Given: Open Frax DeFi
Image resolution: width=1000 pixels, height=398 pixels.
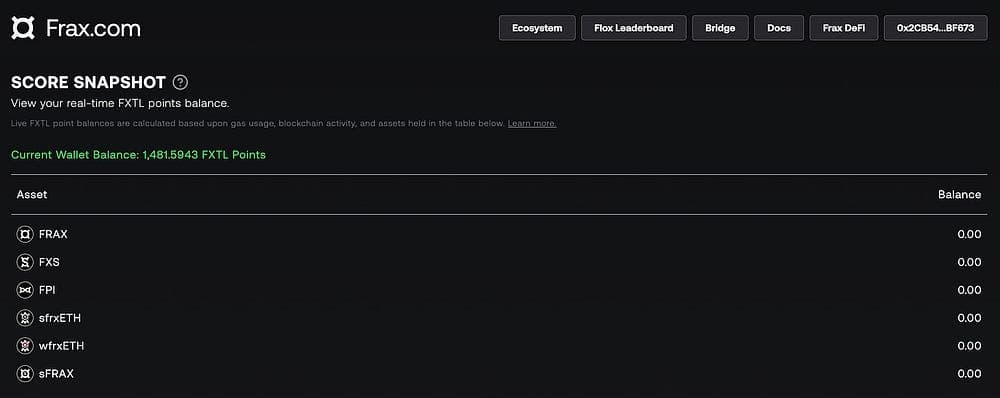Looking at the screenshot, I should pyautogui.click(x=844, y=28).
